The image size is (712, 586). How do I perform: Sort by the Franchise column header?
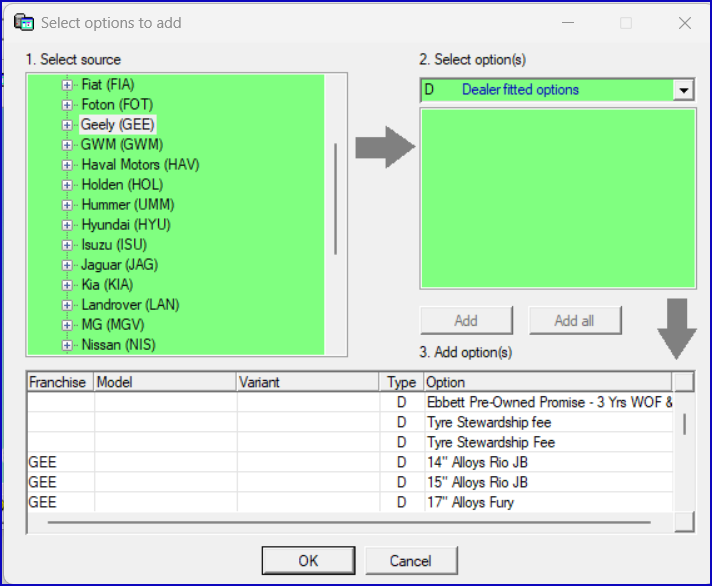58,382
